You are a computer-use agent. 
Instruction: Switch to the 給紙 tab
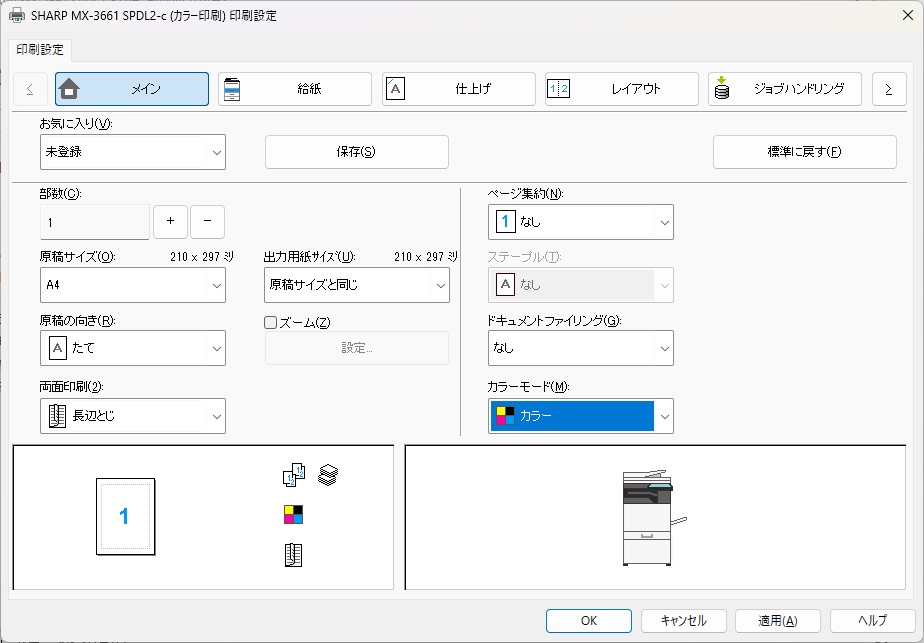point(295,89)
